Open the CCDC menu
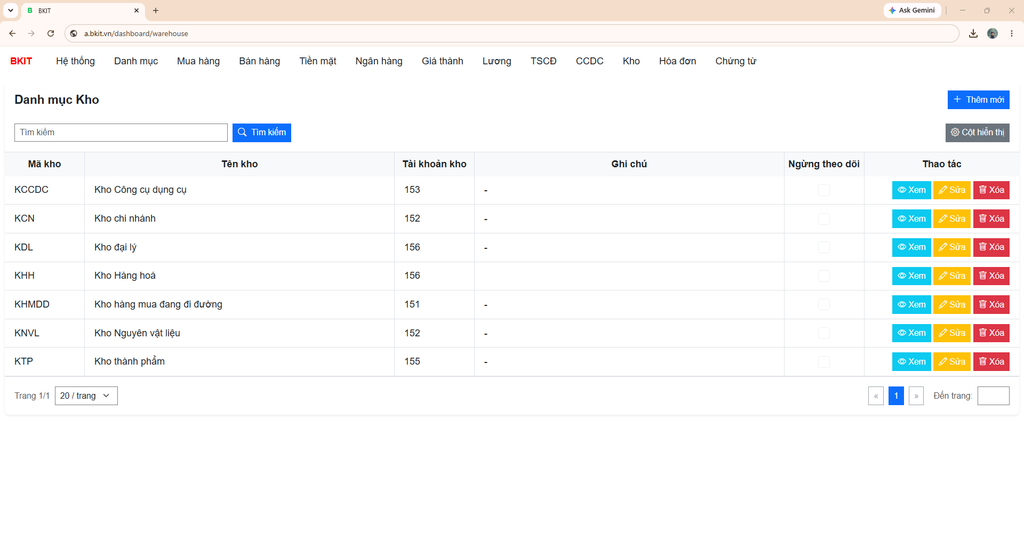Screen dimensions: 1024x550 point(590,61)
